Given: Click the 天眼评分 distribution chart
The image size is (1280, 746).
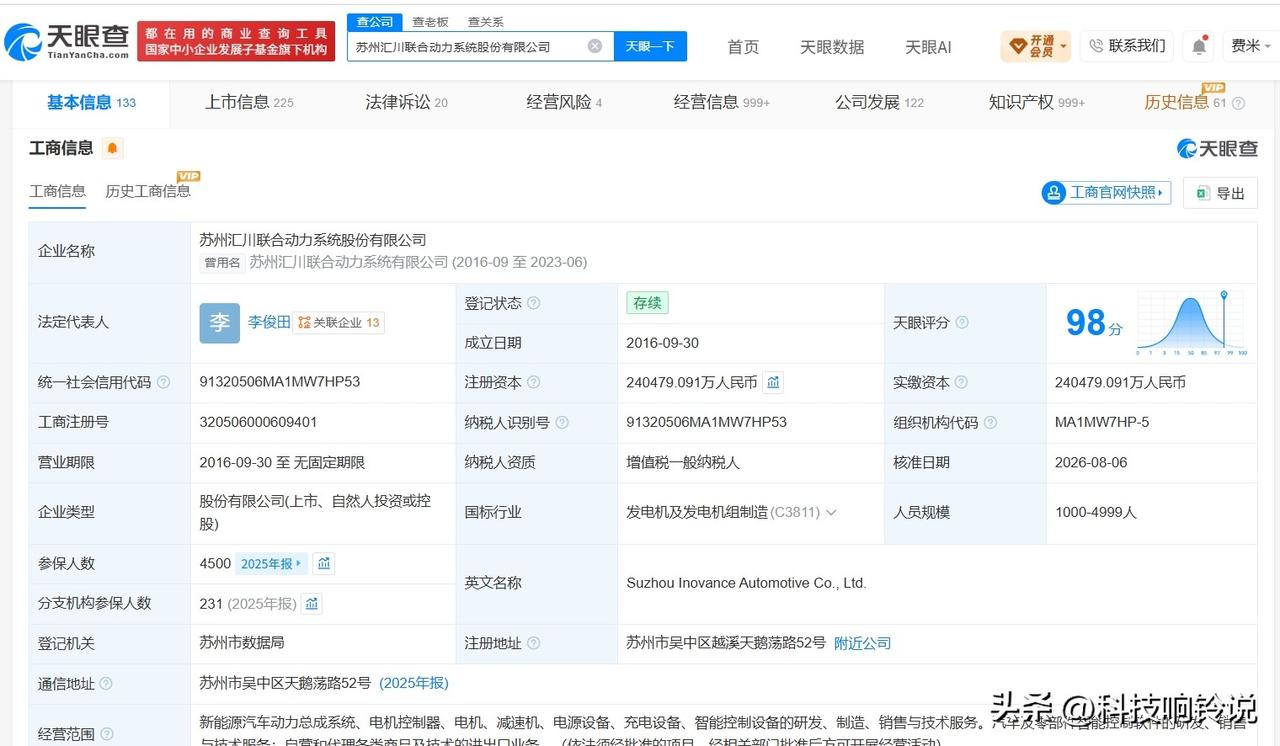Looking at the screenshot, I should (1192, 323).
